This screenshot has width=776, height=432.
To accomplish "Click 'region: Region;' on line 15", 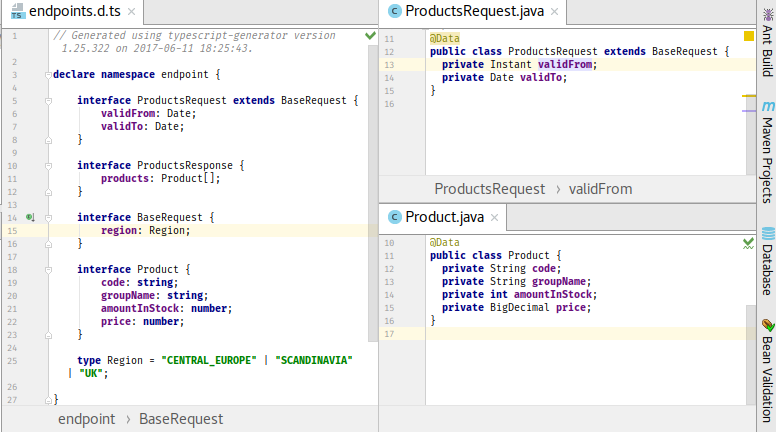I will tap(146, 230).
